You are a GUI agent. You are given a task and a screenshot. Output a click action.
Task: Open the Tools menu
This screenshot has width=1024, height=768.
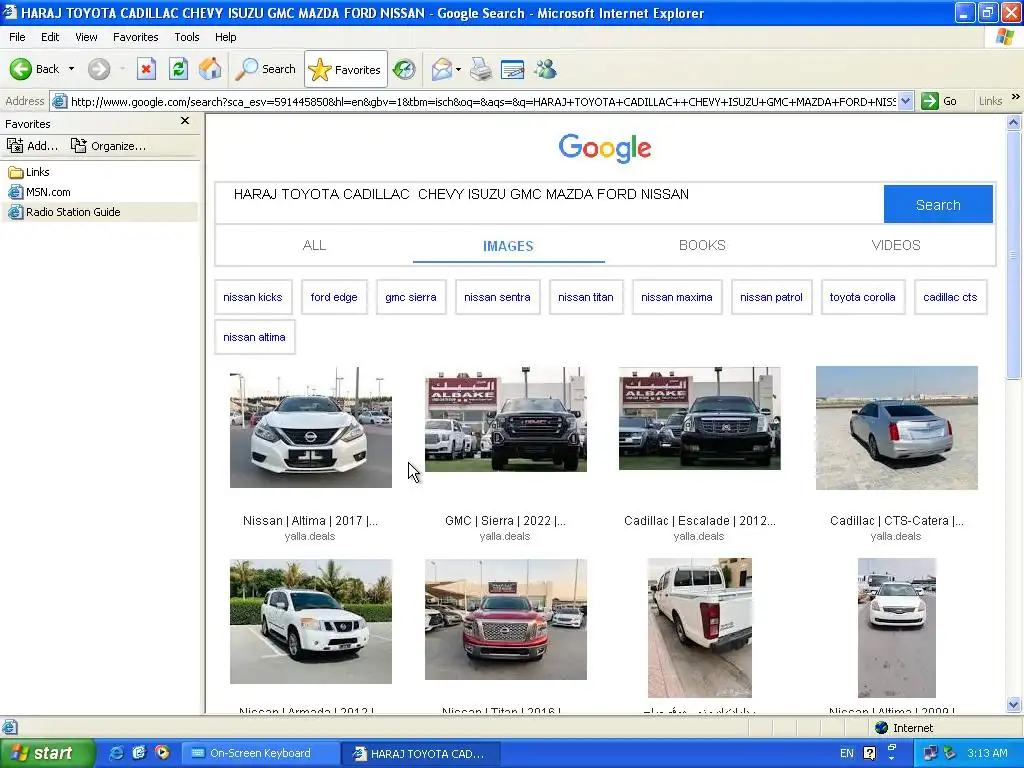[x=186, y=37]
